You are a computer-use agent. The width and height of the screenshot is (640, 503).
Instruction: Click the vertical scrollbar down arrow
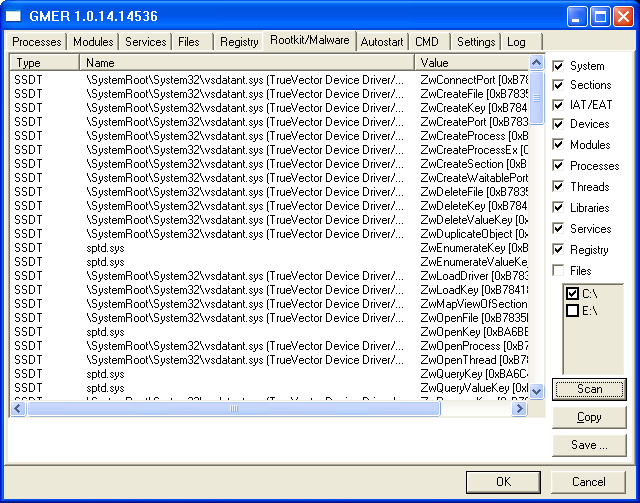coord(536,391)
